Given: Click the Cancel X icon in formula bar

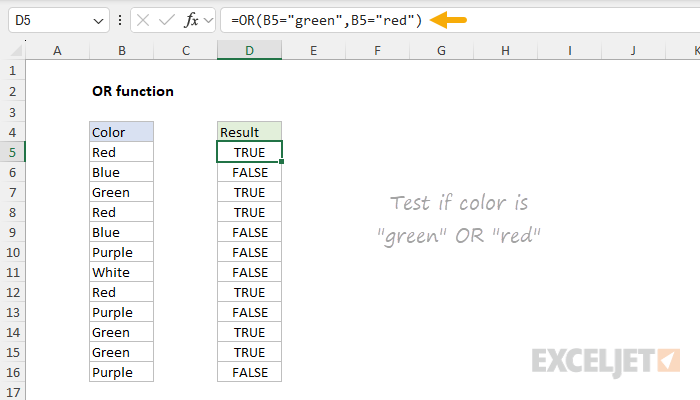Looking at the screenshot, I should [x=143, y=20].
